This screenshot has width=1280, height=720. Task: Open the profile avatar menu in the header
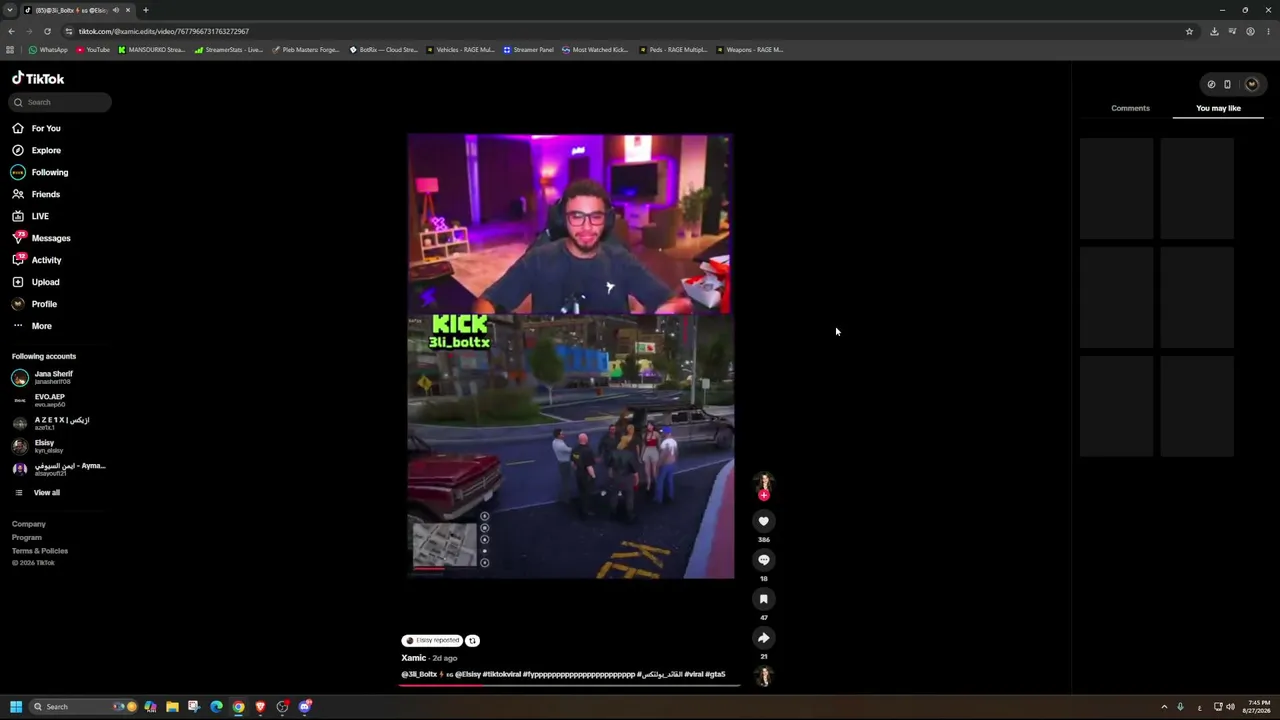[1251, 84]
